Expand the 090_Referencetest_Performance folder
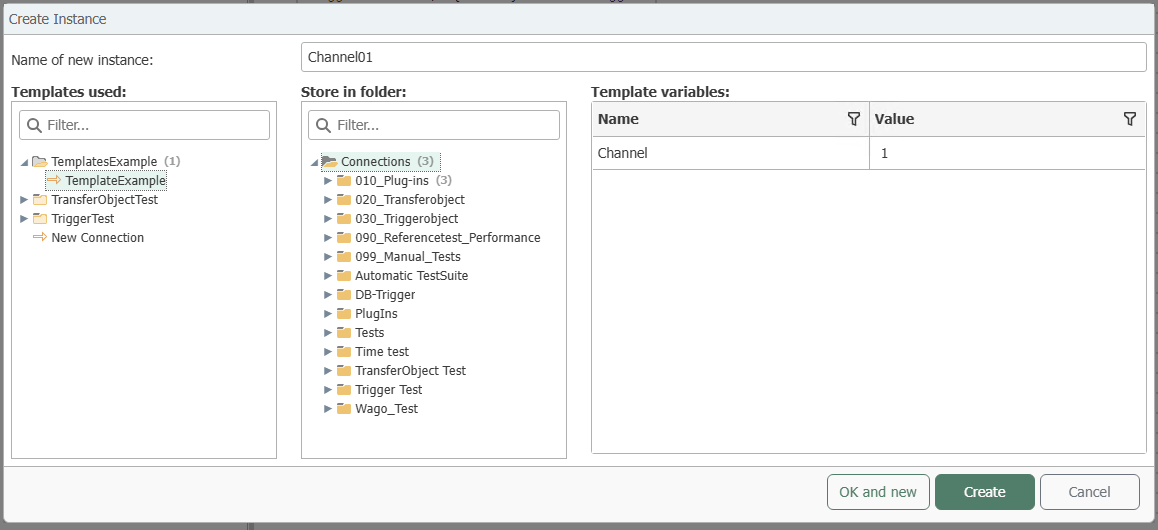 [x=329, y=238]
